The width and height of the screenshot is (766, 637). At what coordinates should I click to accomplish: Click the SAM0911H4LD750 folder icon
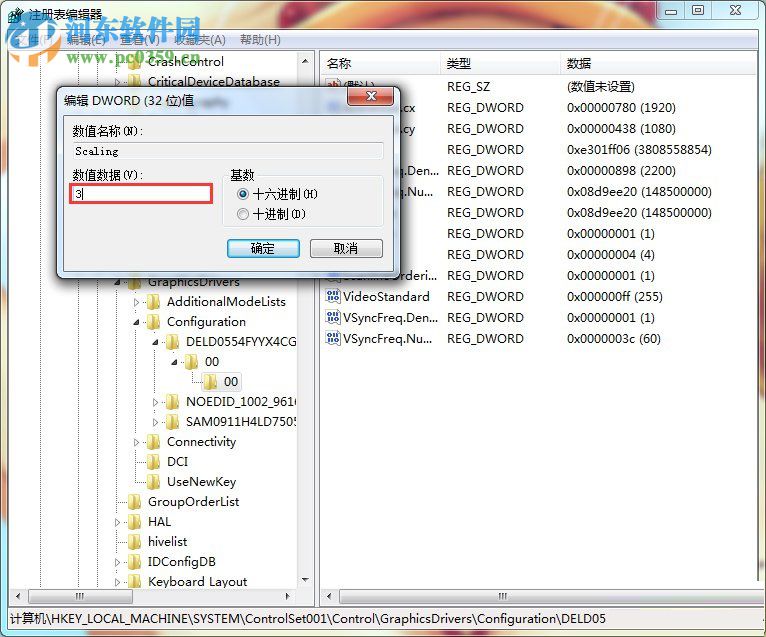pos(172,422)
